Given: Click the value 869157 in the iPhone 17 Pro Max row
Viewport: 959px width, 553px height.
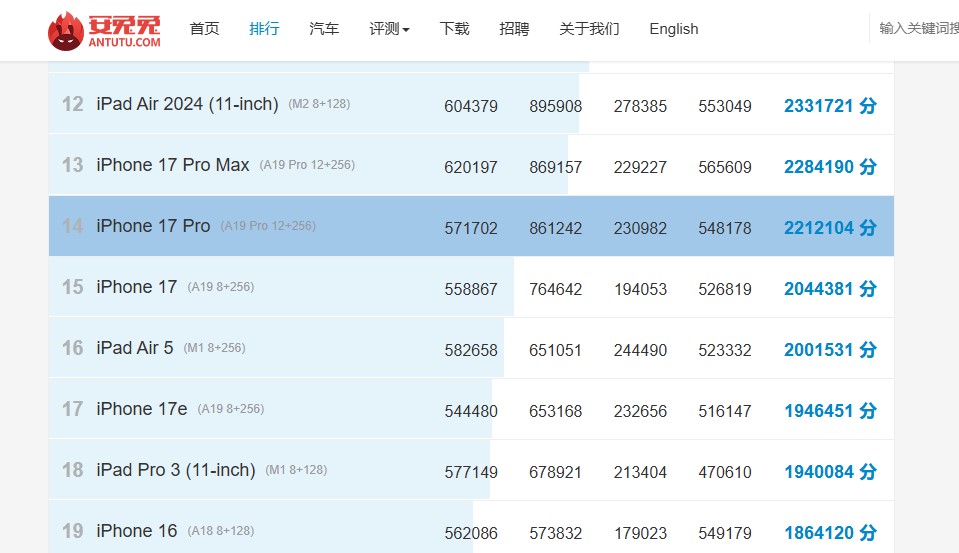Looking at the screenshot, I should 555,168.
